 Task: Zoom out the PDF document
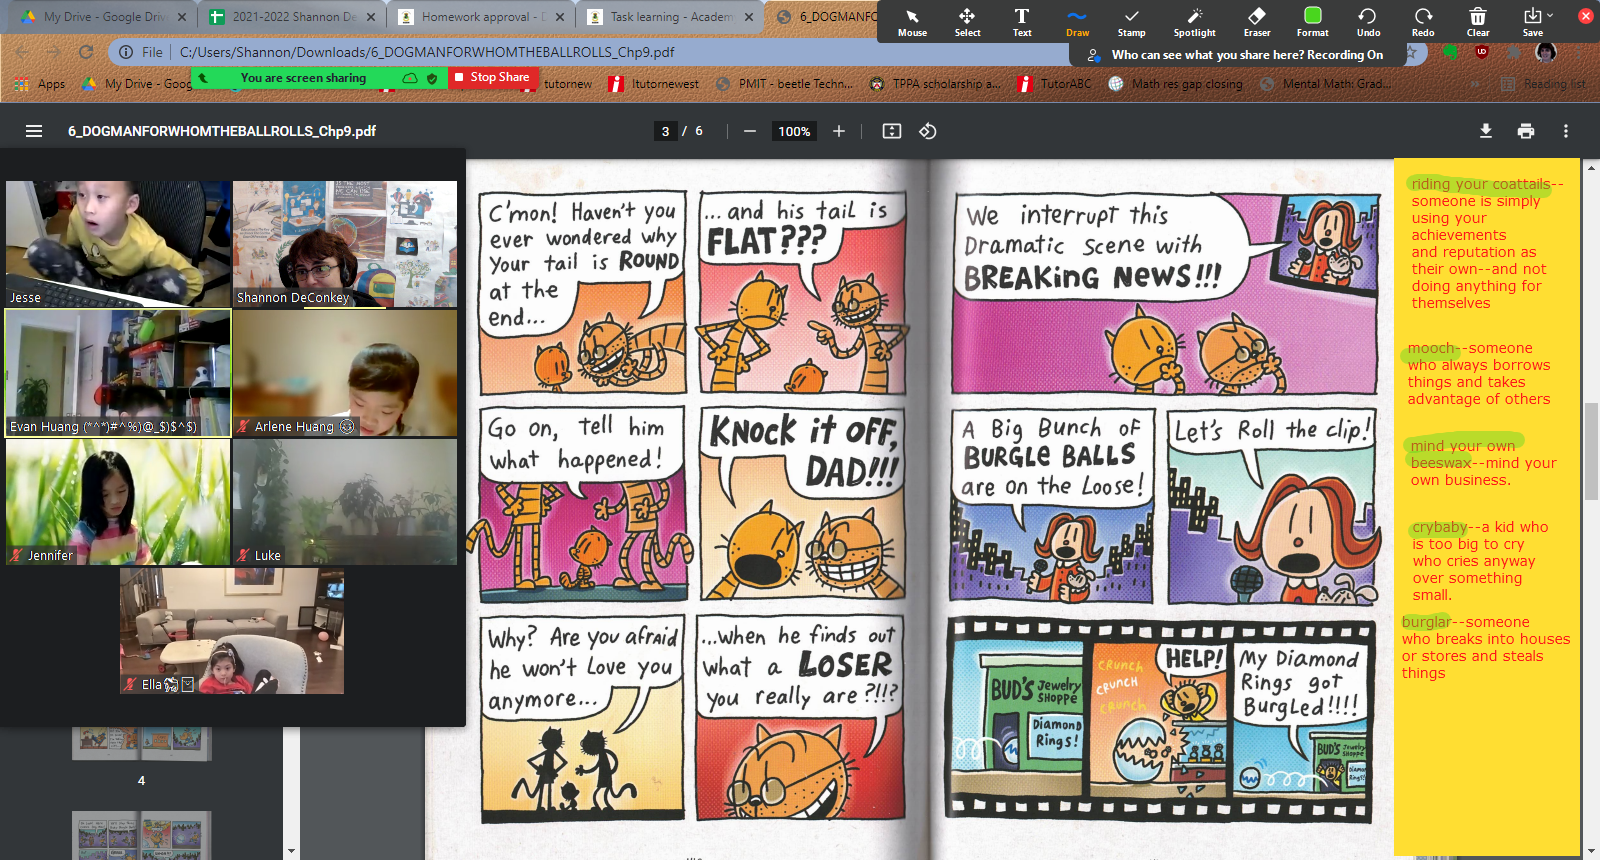coord(750,131)
